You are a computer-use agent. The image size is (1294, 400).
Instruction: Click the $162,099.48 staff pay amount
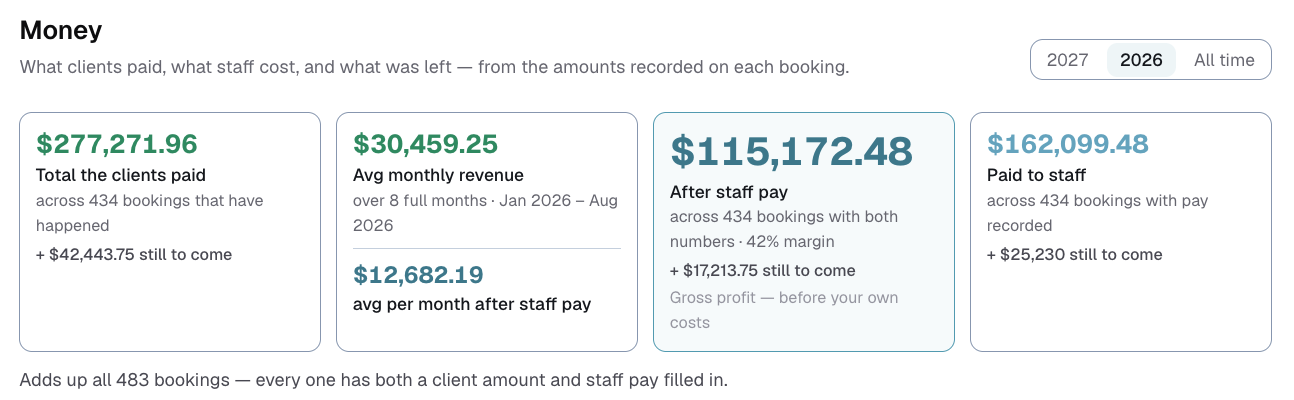point(1068,144)
